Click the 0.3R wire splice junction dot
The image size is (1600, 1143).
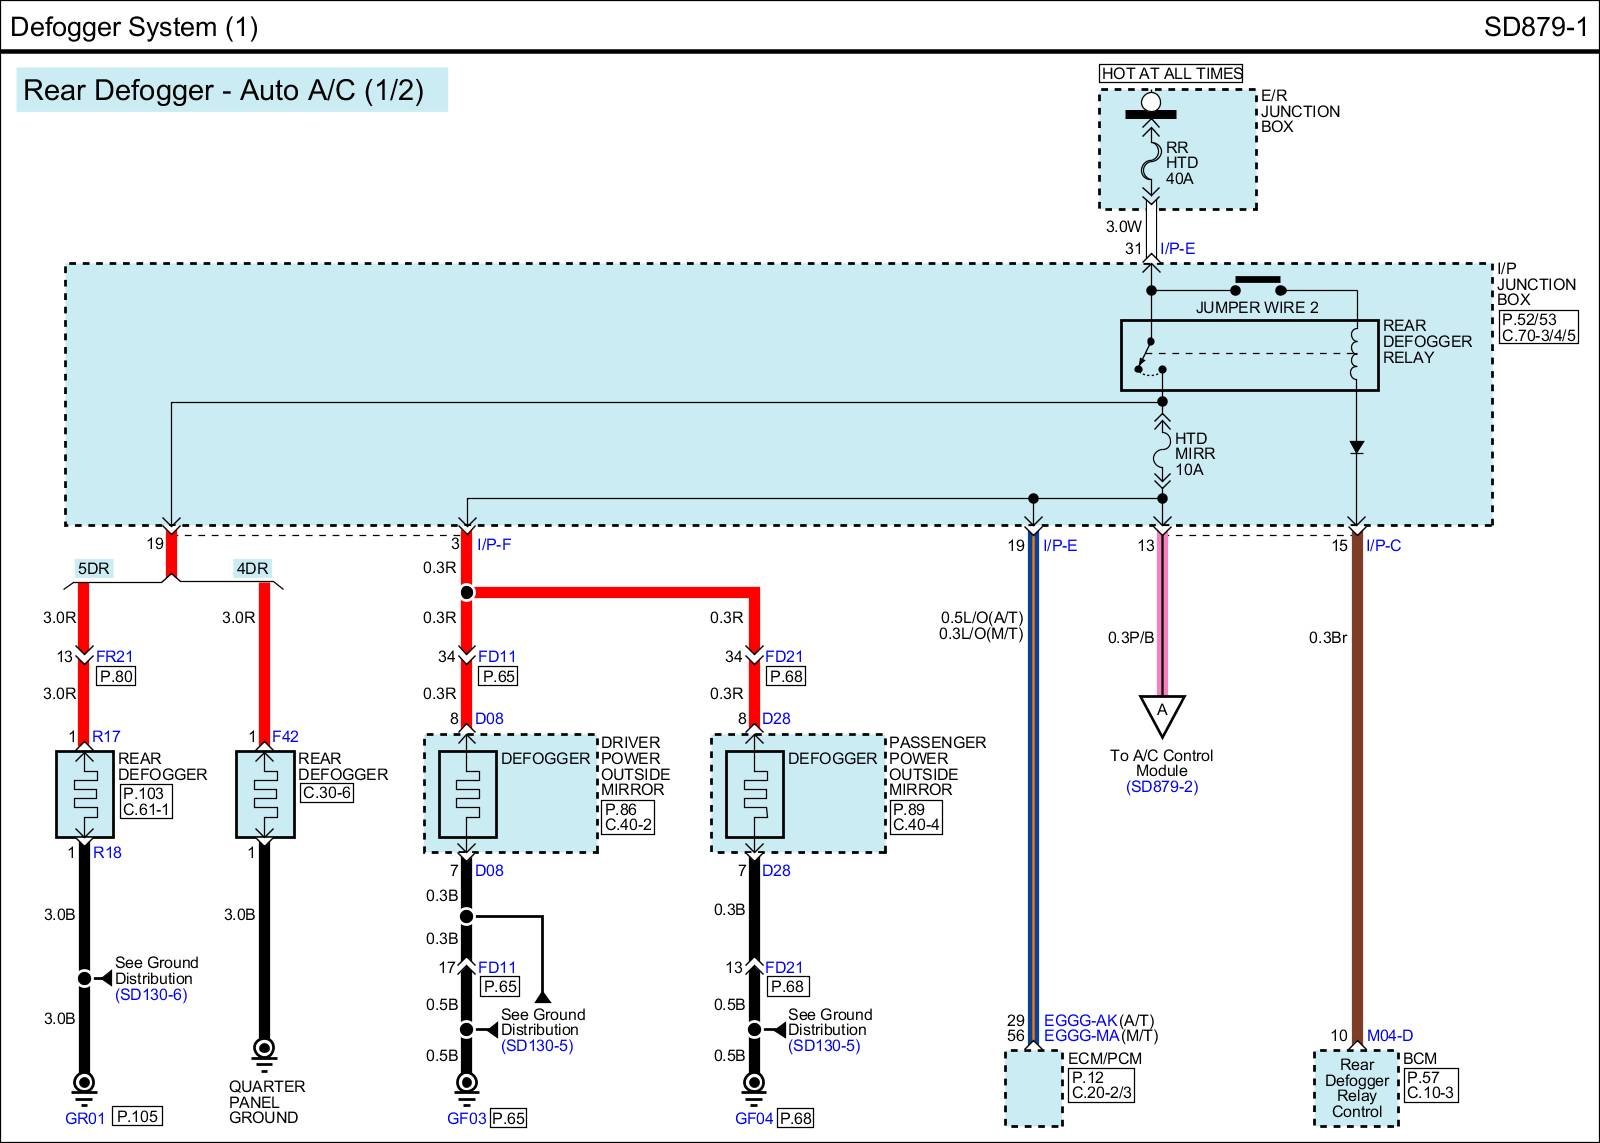(x=467, y=593)
